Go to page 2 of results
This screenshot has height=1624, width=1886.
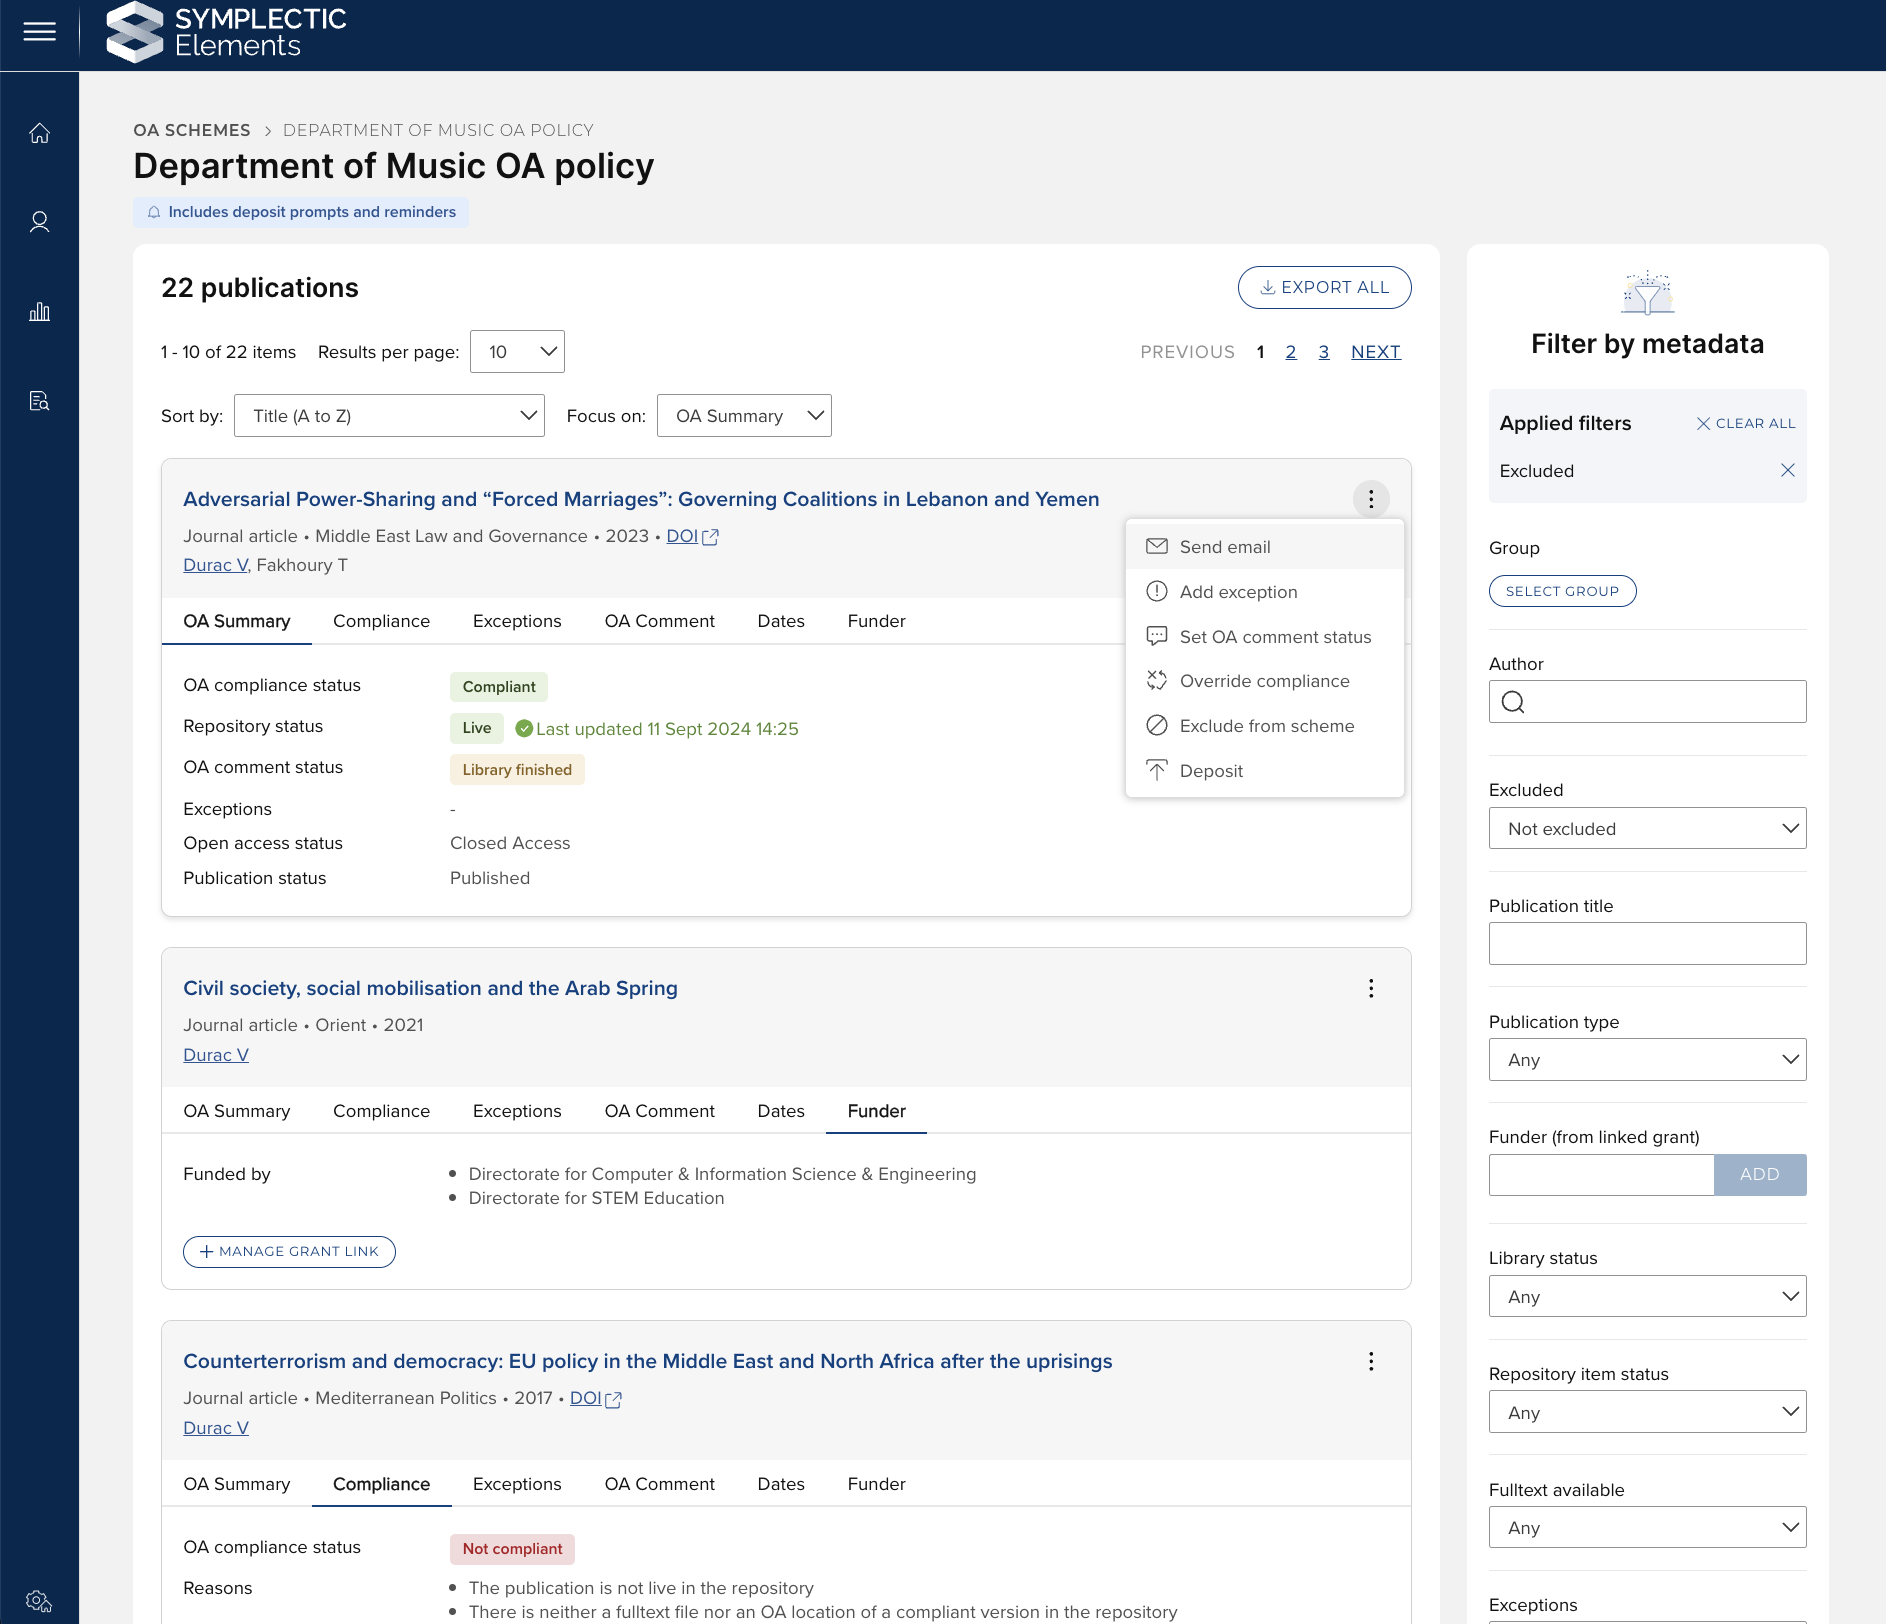(x=1291, y=352)
